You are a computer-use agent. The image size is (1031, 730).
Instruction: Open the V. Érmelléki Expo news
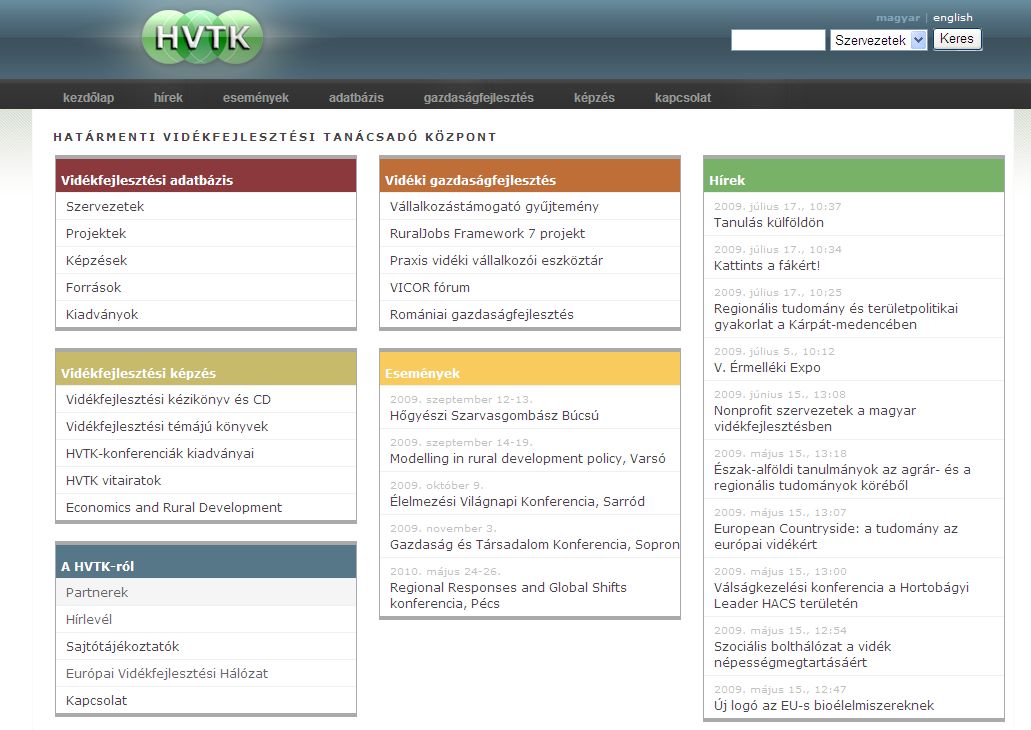coord(767,368)
